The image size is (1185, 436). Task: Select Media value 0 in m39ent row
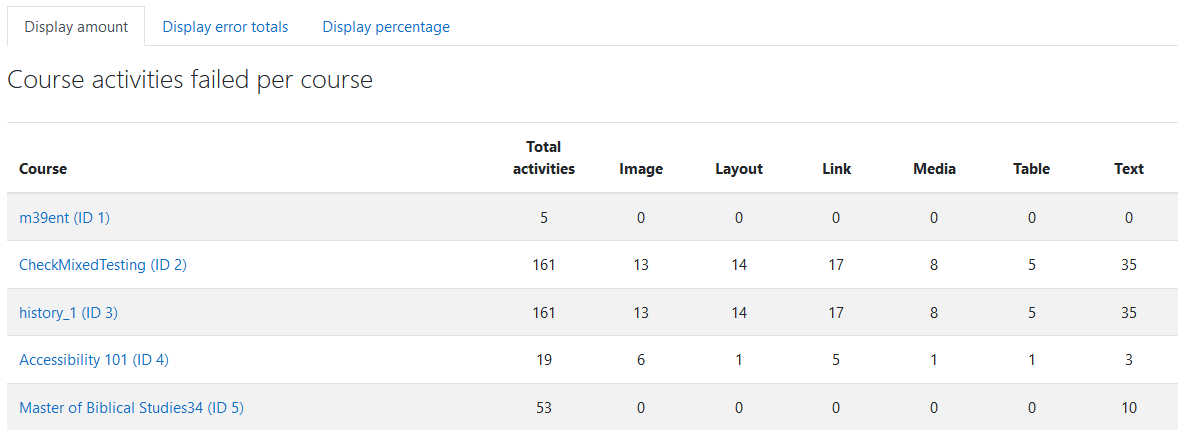(x=934, y=218)
